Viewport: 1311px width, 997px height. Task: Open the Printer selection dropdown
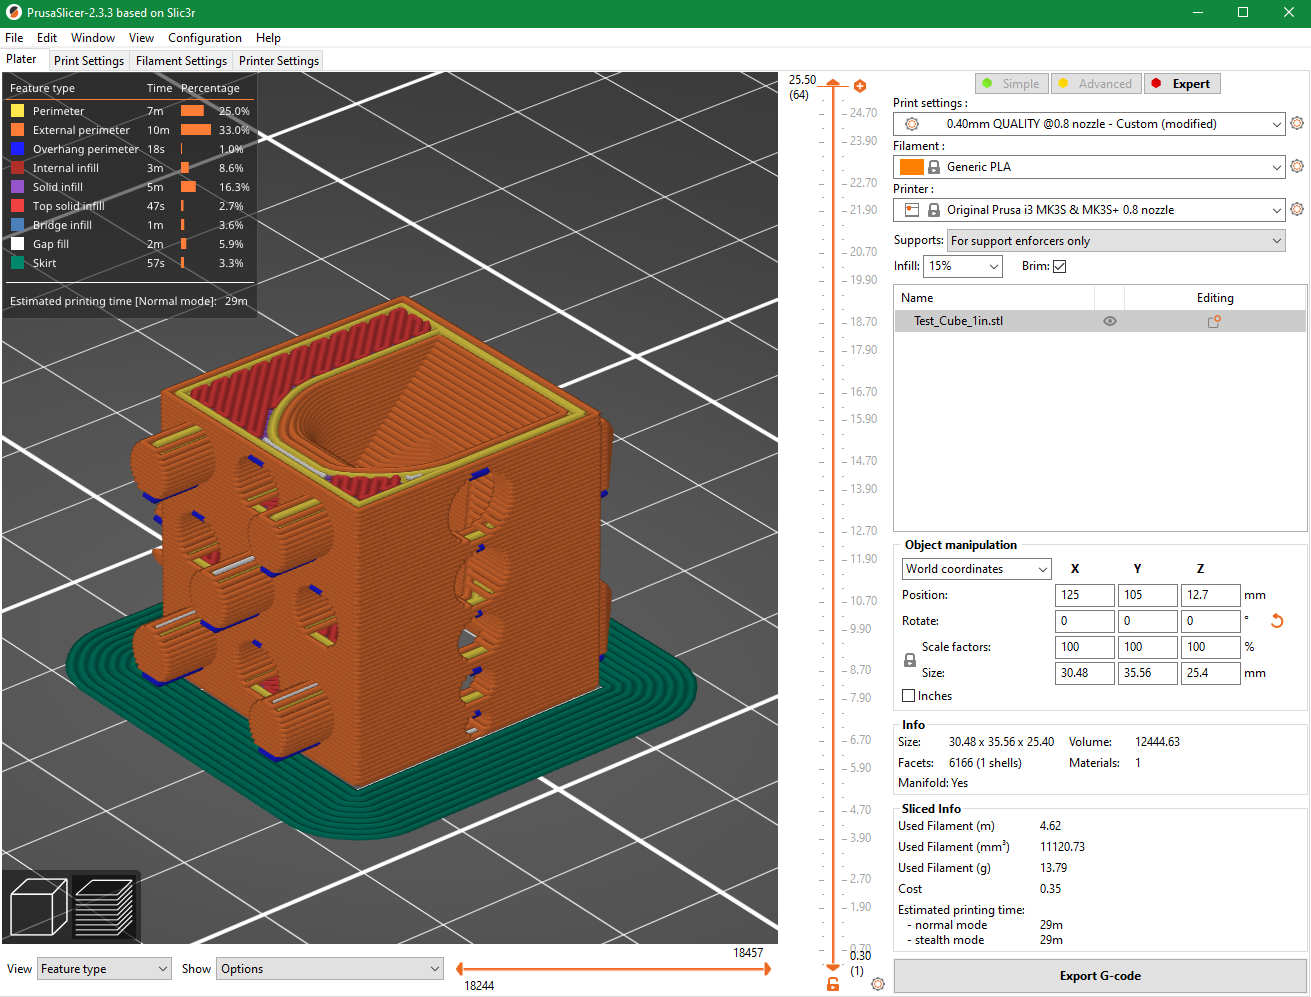[x=1088, y=210]
